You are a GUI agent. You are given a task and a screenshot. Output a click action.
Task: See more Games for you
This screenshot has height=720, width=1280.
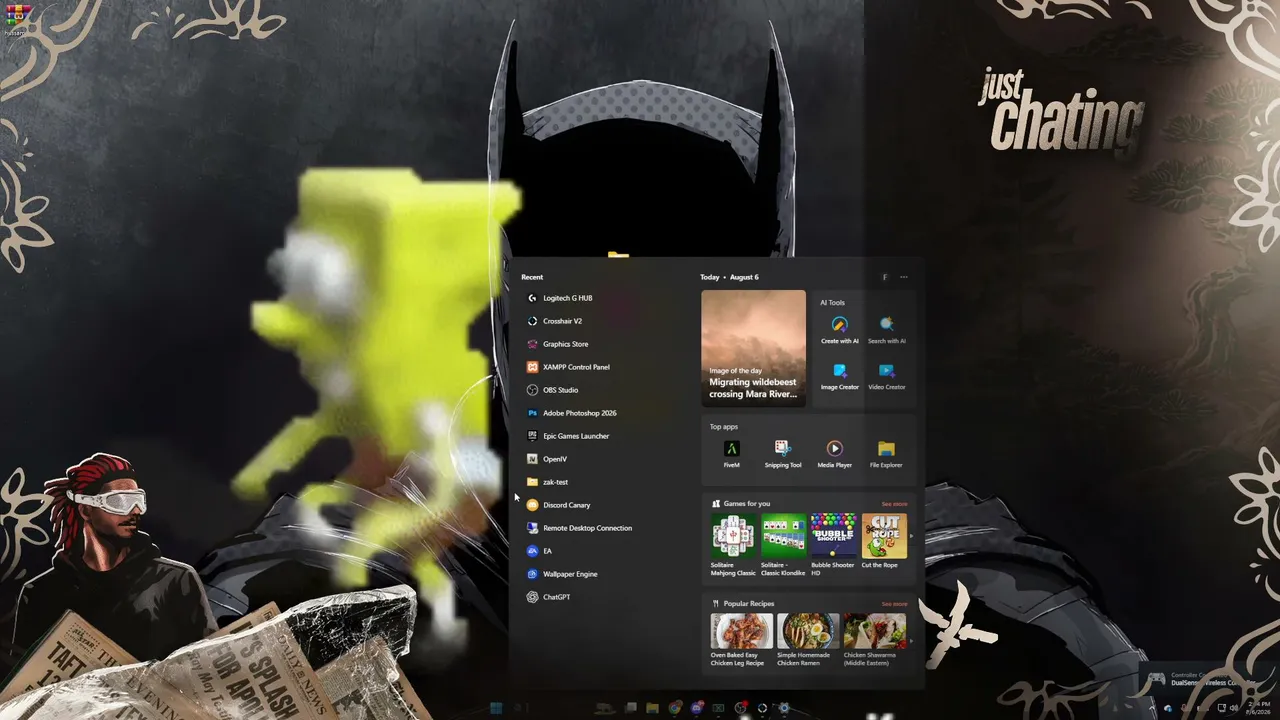pos(894,504)
